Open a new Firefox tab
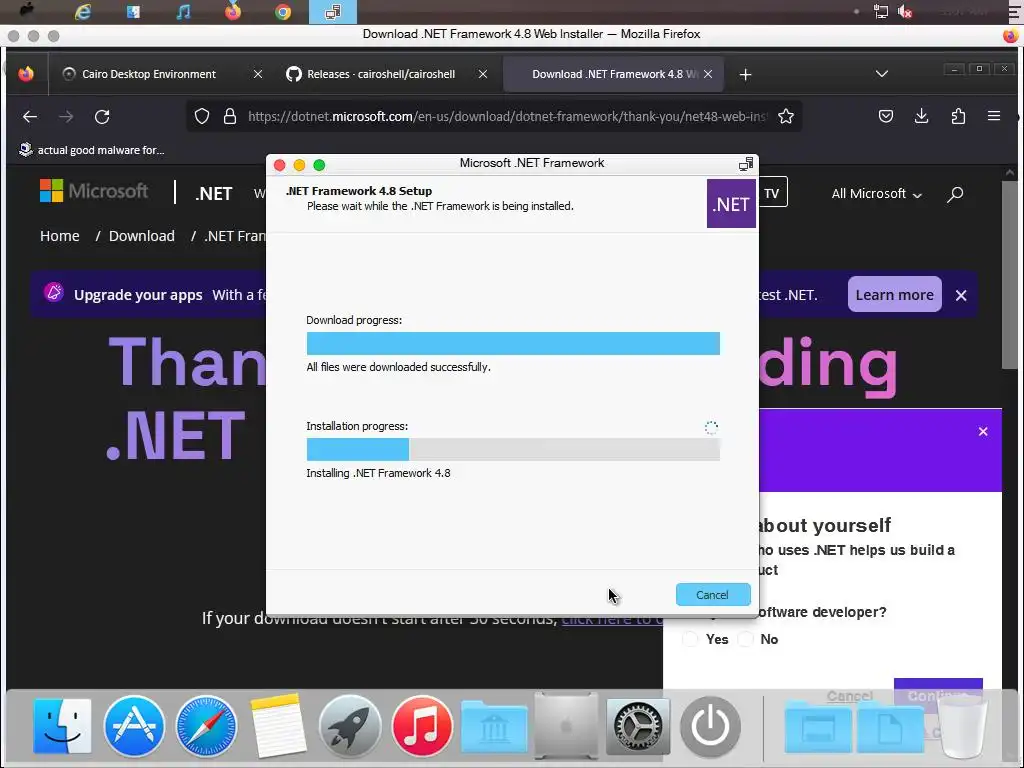This screenshot has height=768, width=1024. pos(745,74)
